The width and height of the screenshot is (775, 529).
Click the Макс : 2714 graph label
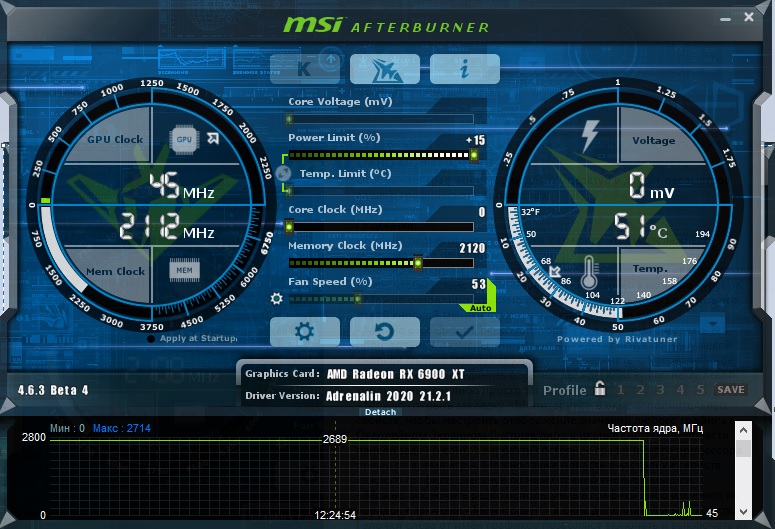point(122,428)
